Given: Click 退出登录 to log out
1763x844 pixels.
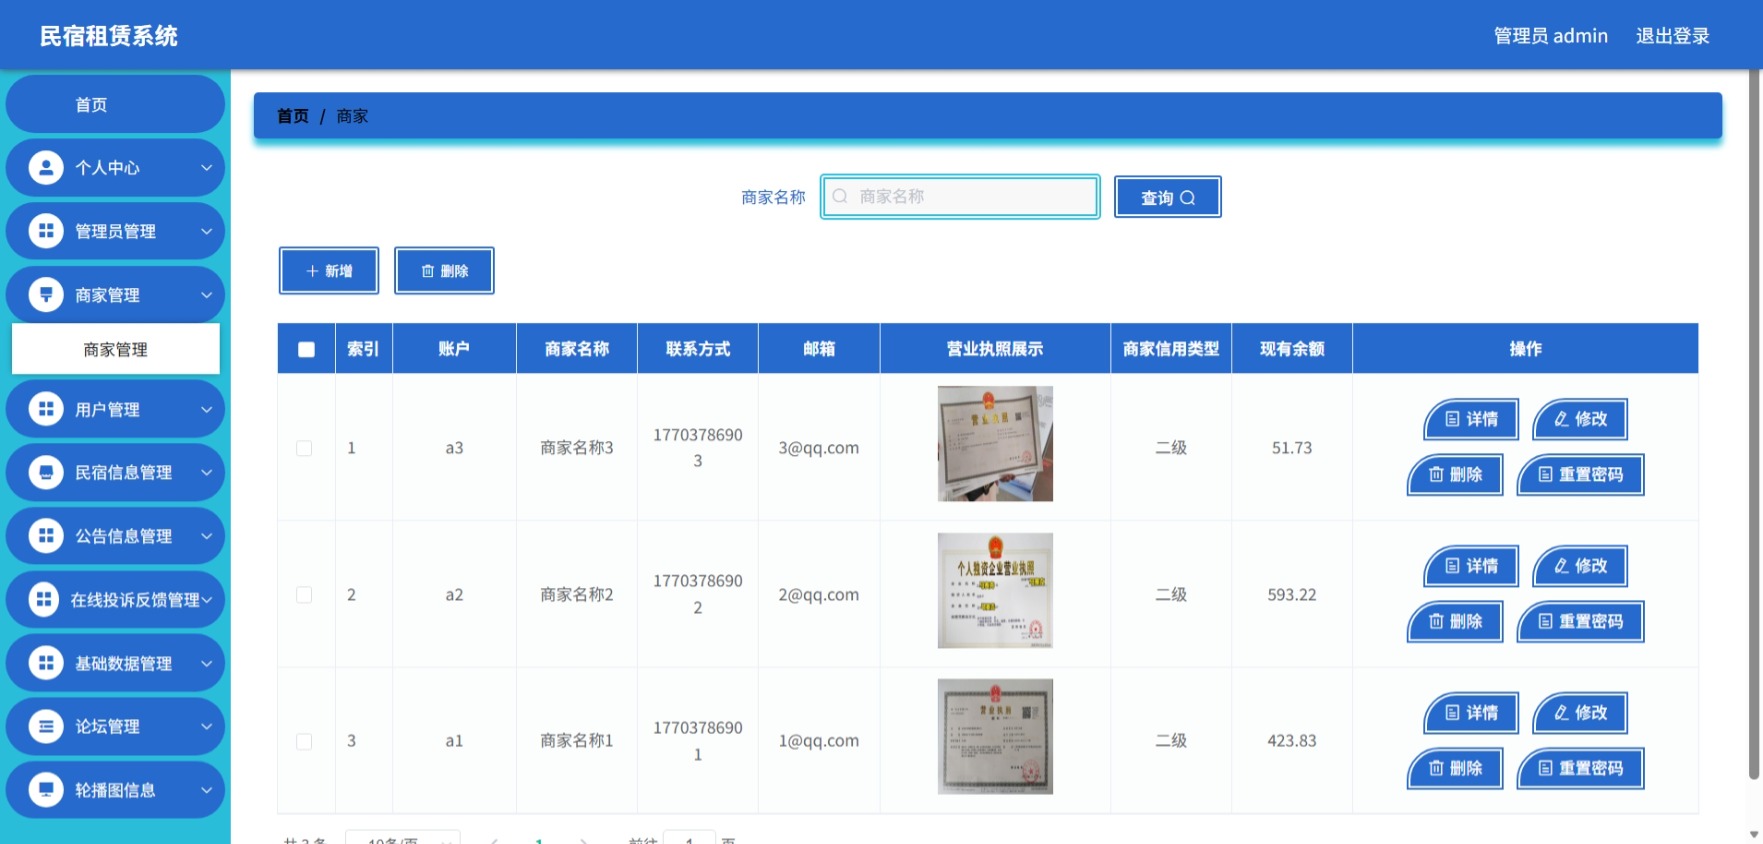Looking at the screenshot, I should click(1672, 36).
